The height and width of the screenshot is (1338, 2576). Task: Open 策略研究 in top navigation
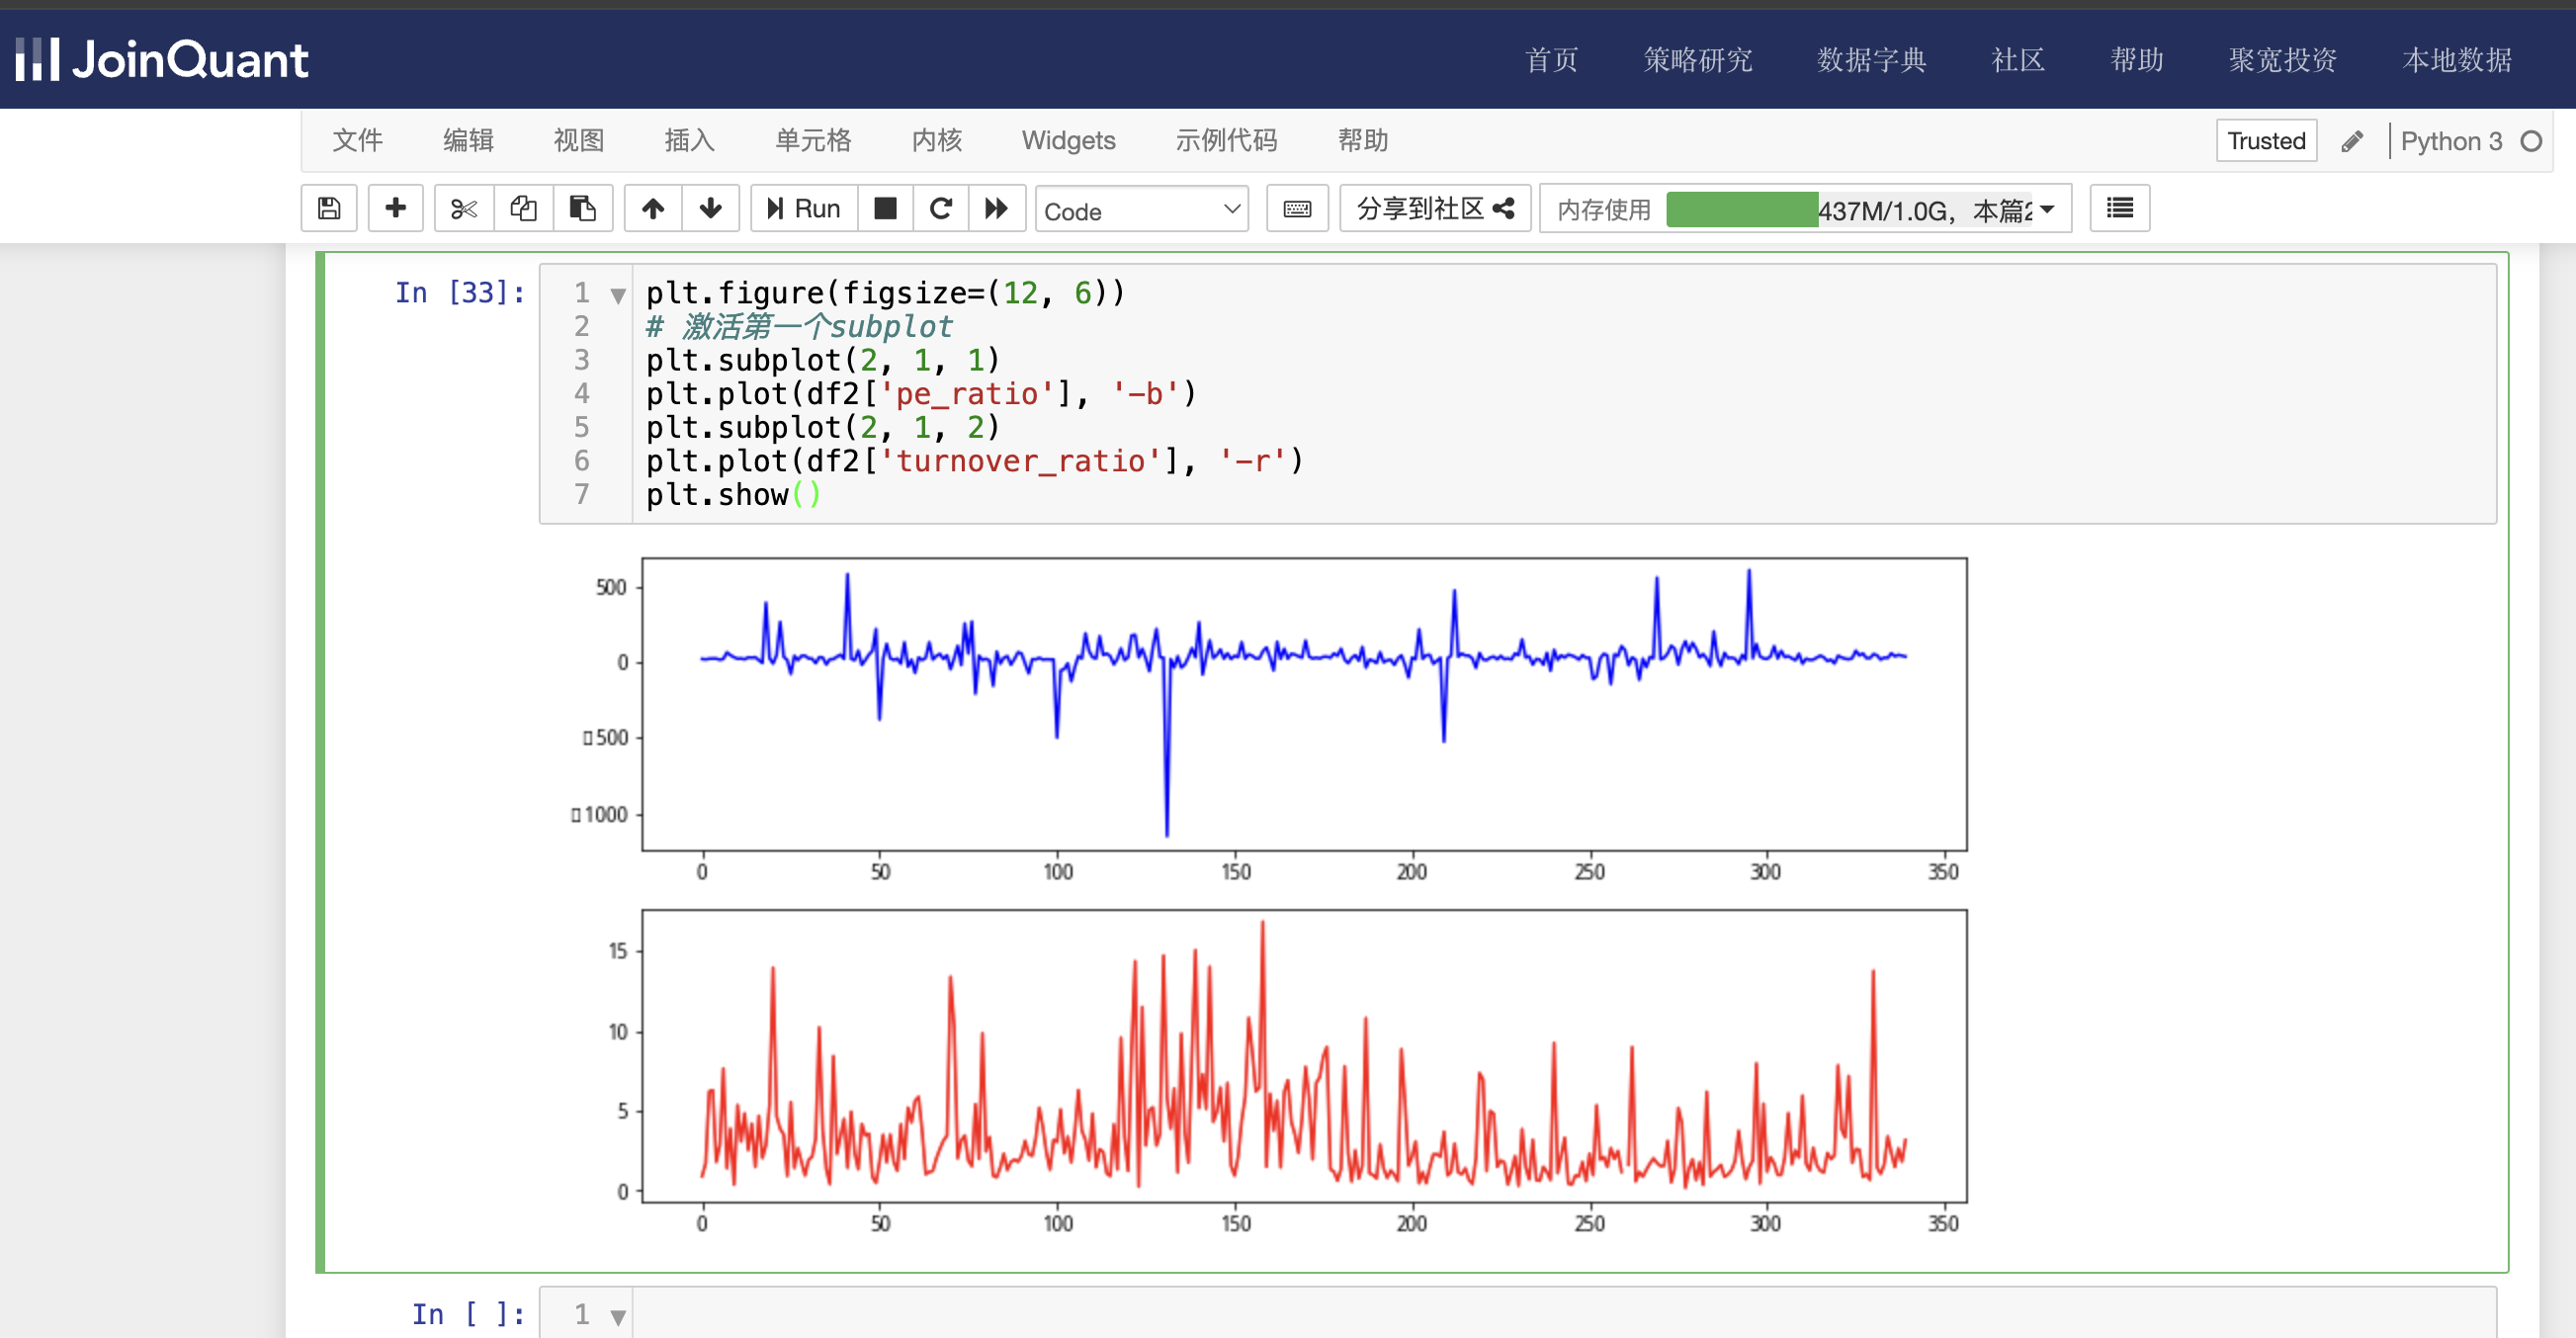pyautogui.click(x=1697, y=60)
